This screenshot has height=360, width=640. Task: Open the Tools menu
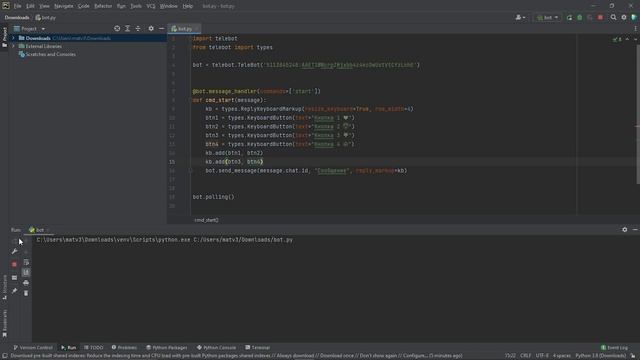pyautogui.click(x=136, y=6)
